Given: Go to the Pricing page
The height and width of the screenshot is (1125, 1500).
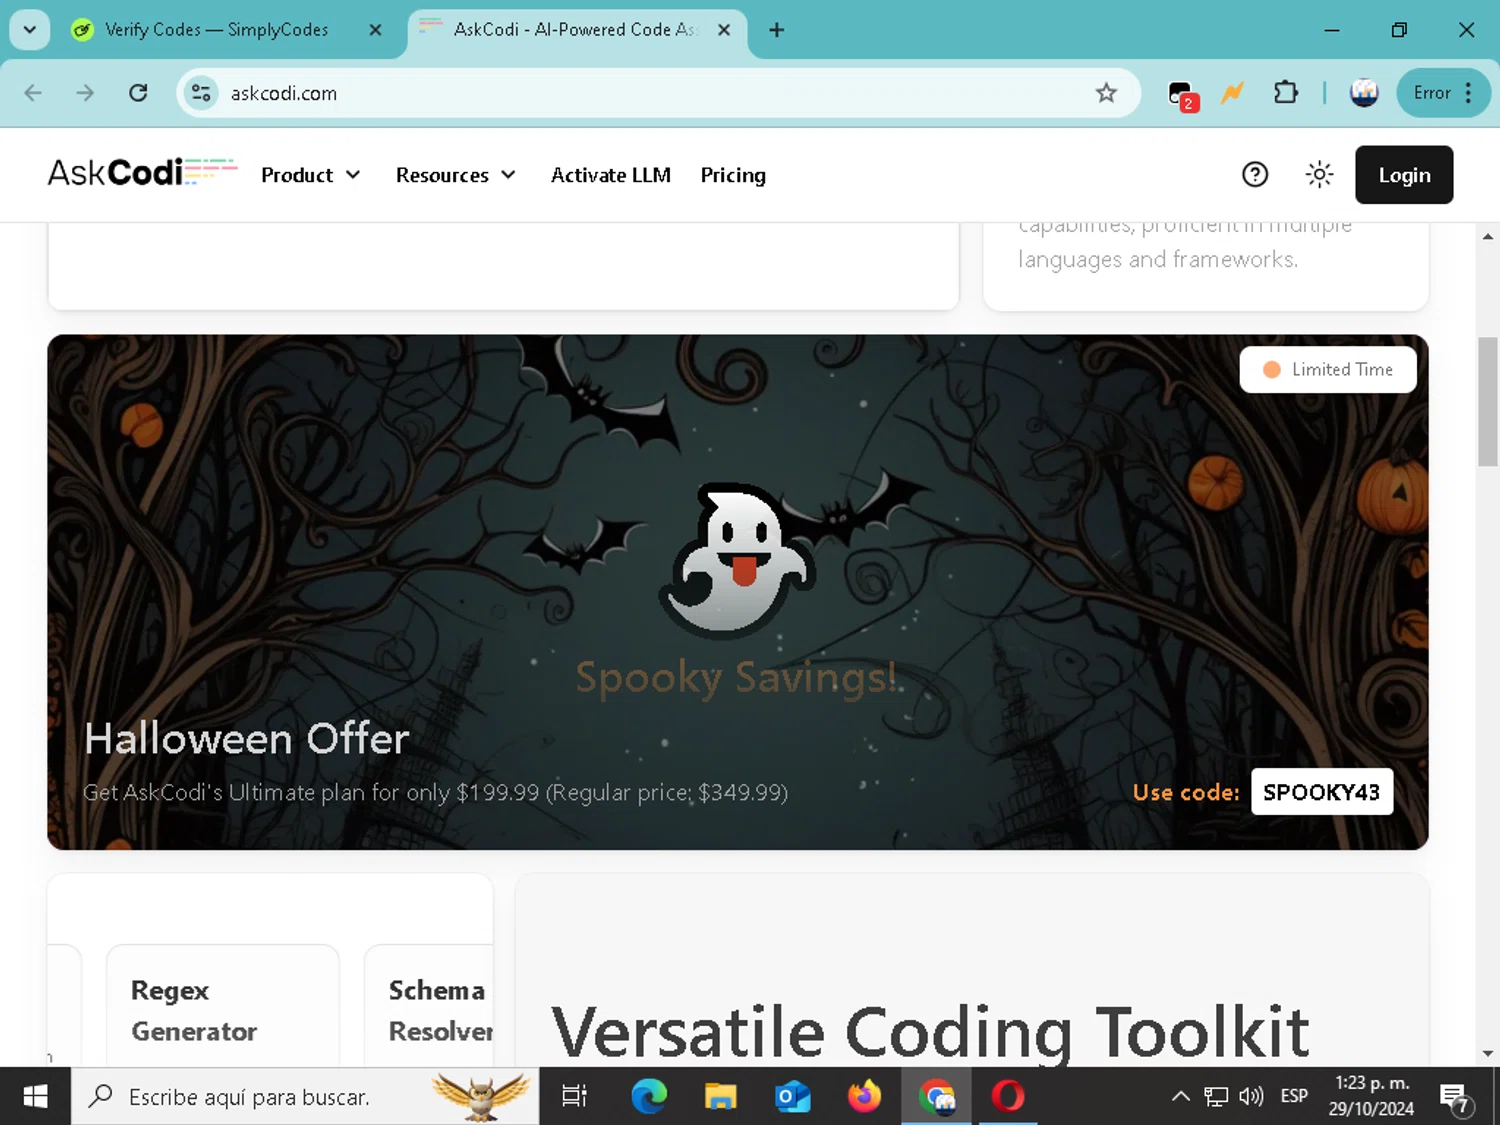Looking at the screenshot, I should pos(733,175).
